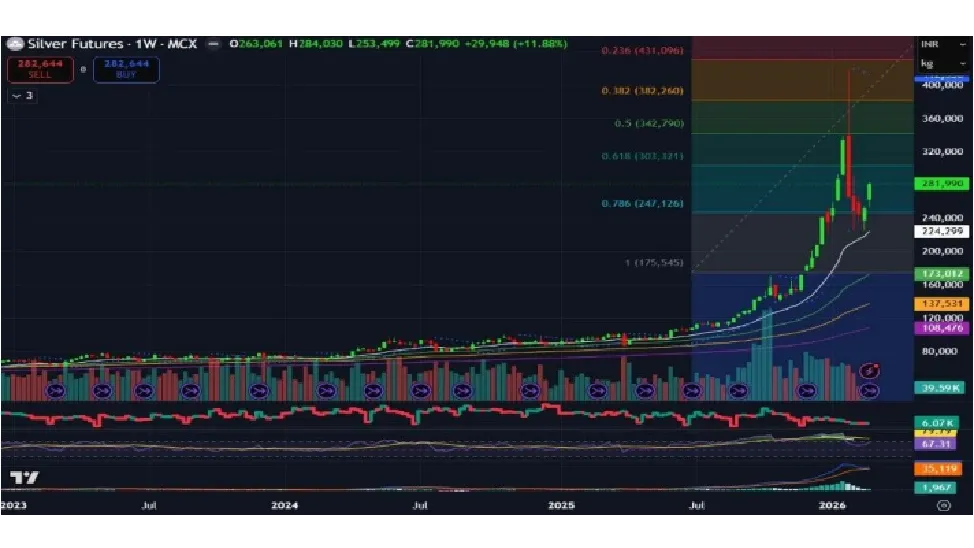Image resolution: width=974 pixels, height=548 pixels.
Task: Click the open value O263,061
Action: tap(256, 44)
